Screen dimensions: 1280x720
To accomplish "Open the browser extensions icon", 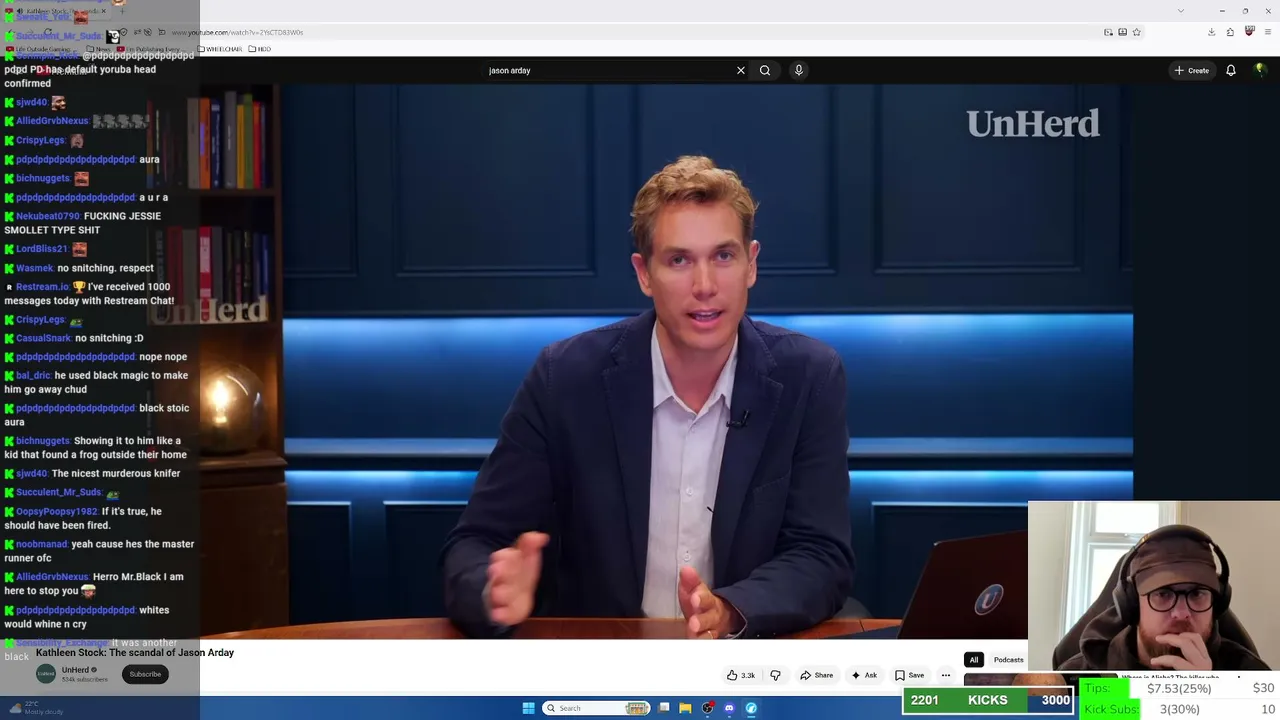I will (1230, 32).
